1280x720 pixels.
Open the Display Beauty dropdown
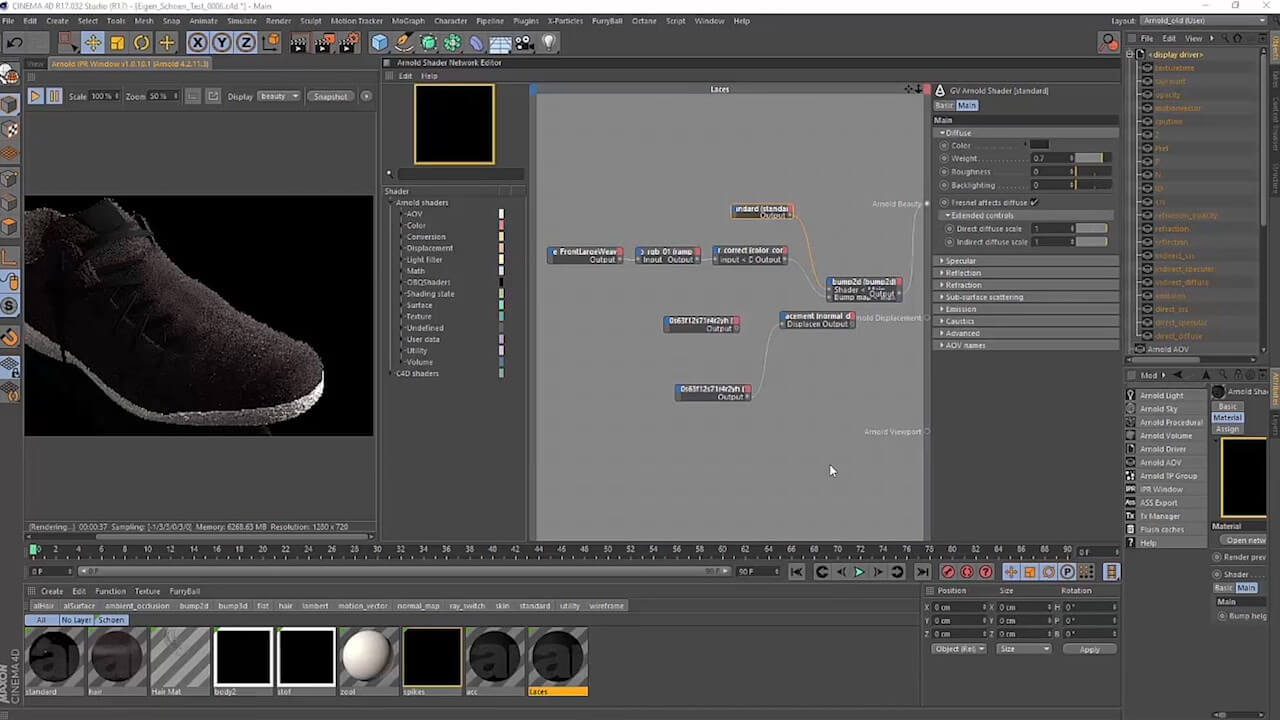click(279, 96)
